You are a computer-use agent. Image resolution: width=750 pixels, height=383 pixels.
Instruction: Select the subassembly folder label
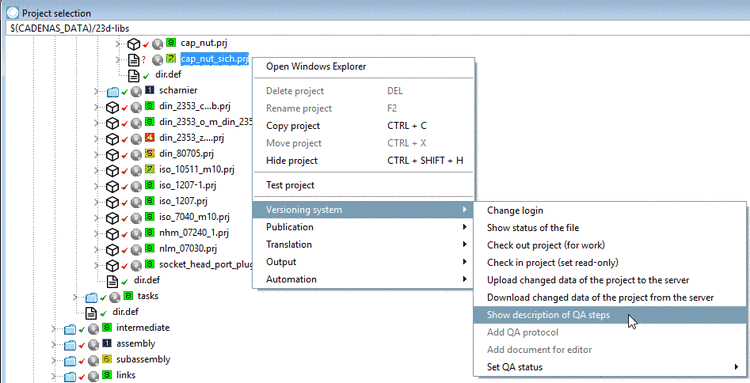click(x=143, y=360)
